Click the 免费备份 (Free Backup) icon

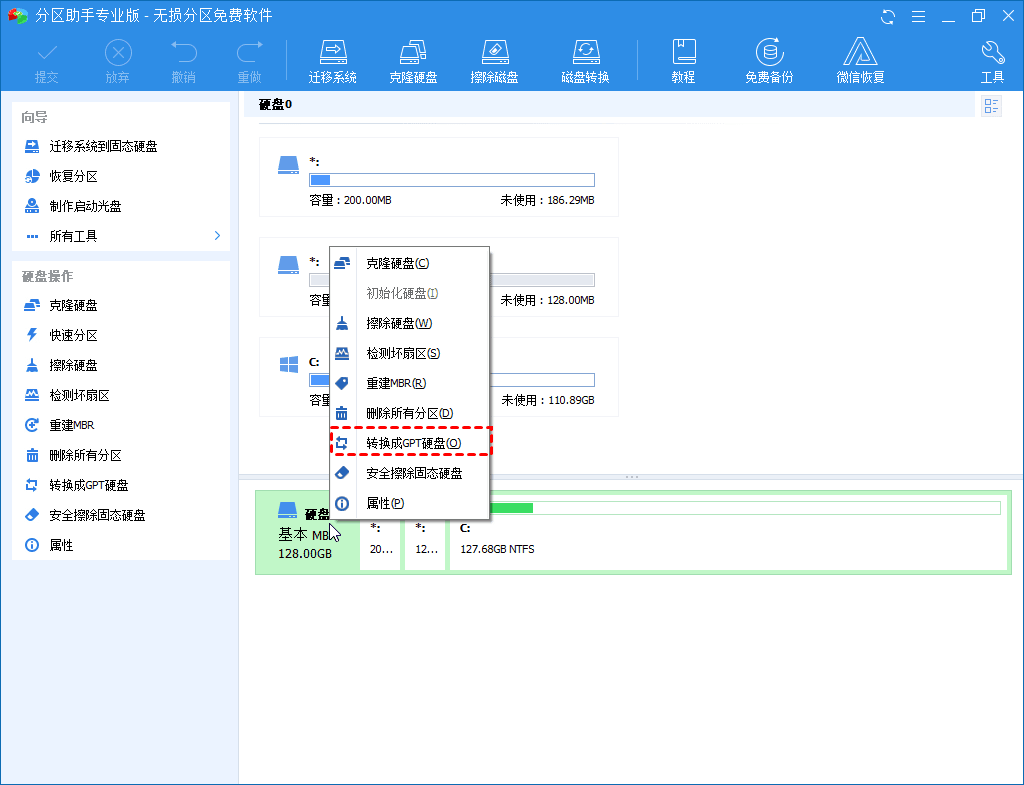[768, 59]
